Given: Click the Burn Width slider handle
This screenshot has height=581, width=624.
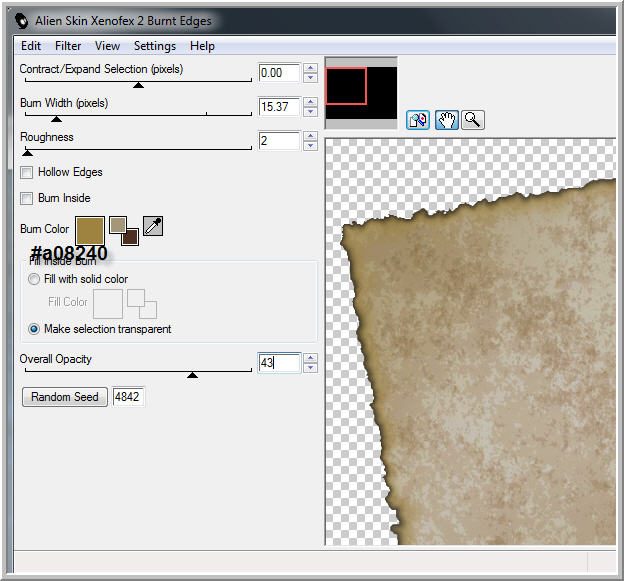Looking at the screenshot, I should [x=57, y=119].
